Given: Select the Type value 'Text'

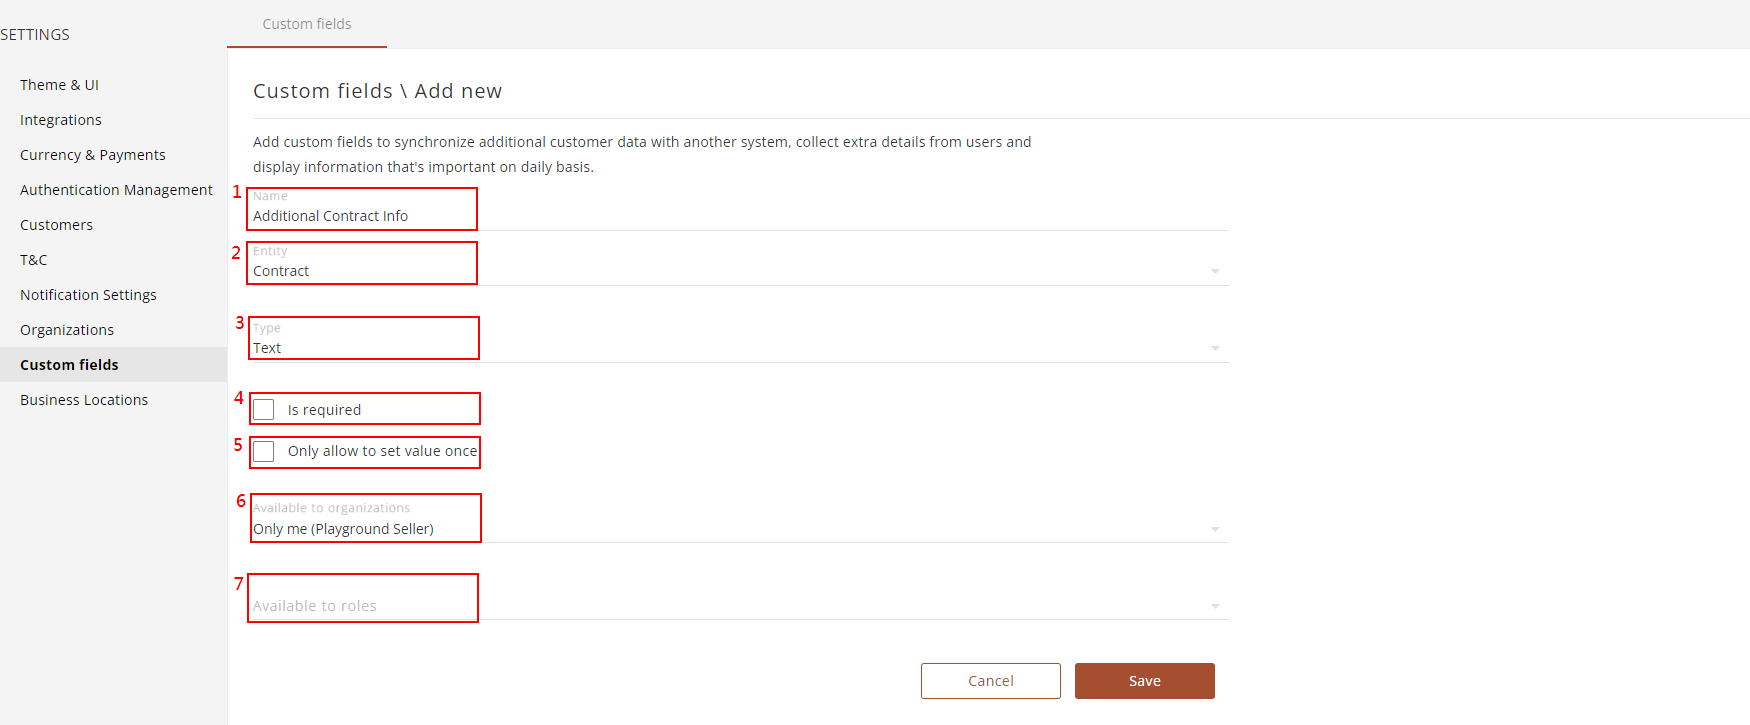Looking at the screenshot, I should click(x=267, y=348).
